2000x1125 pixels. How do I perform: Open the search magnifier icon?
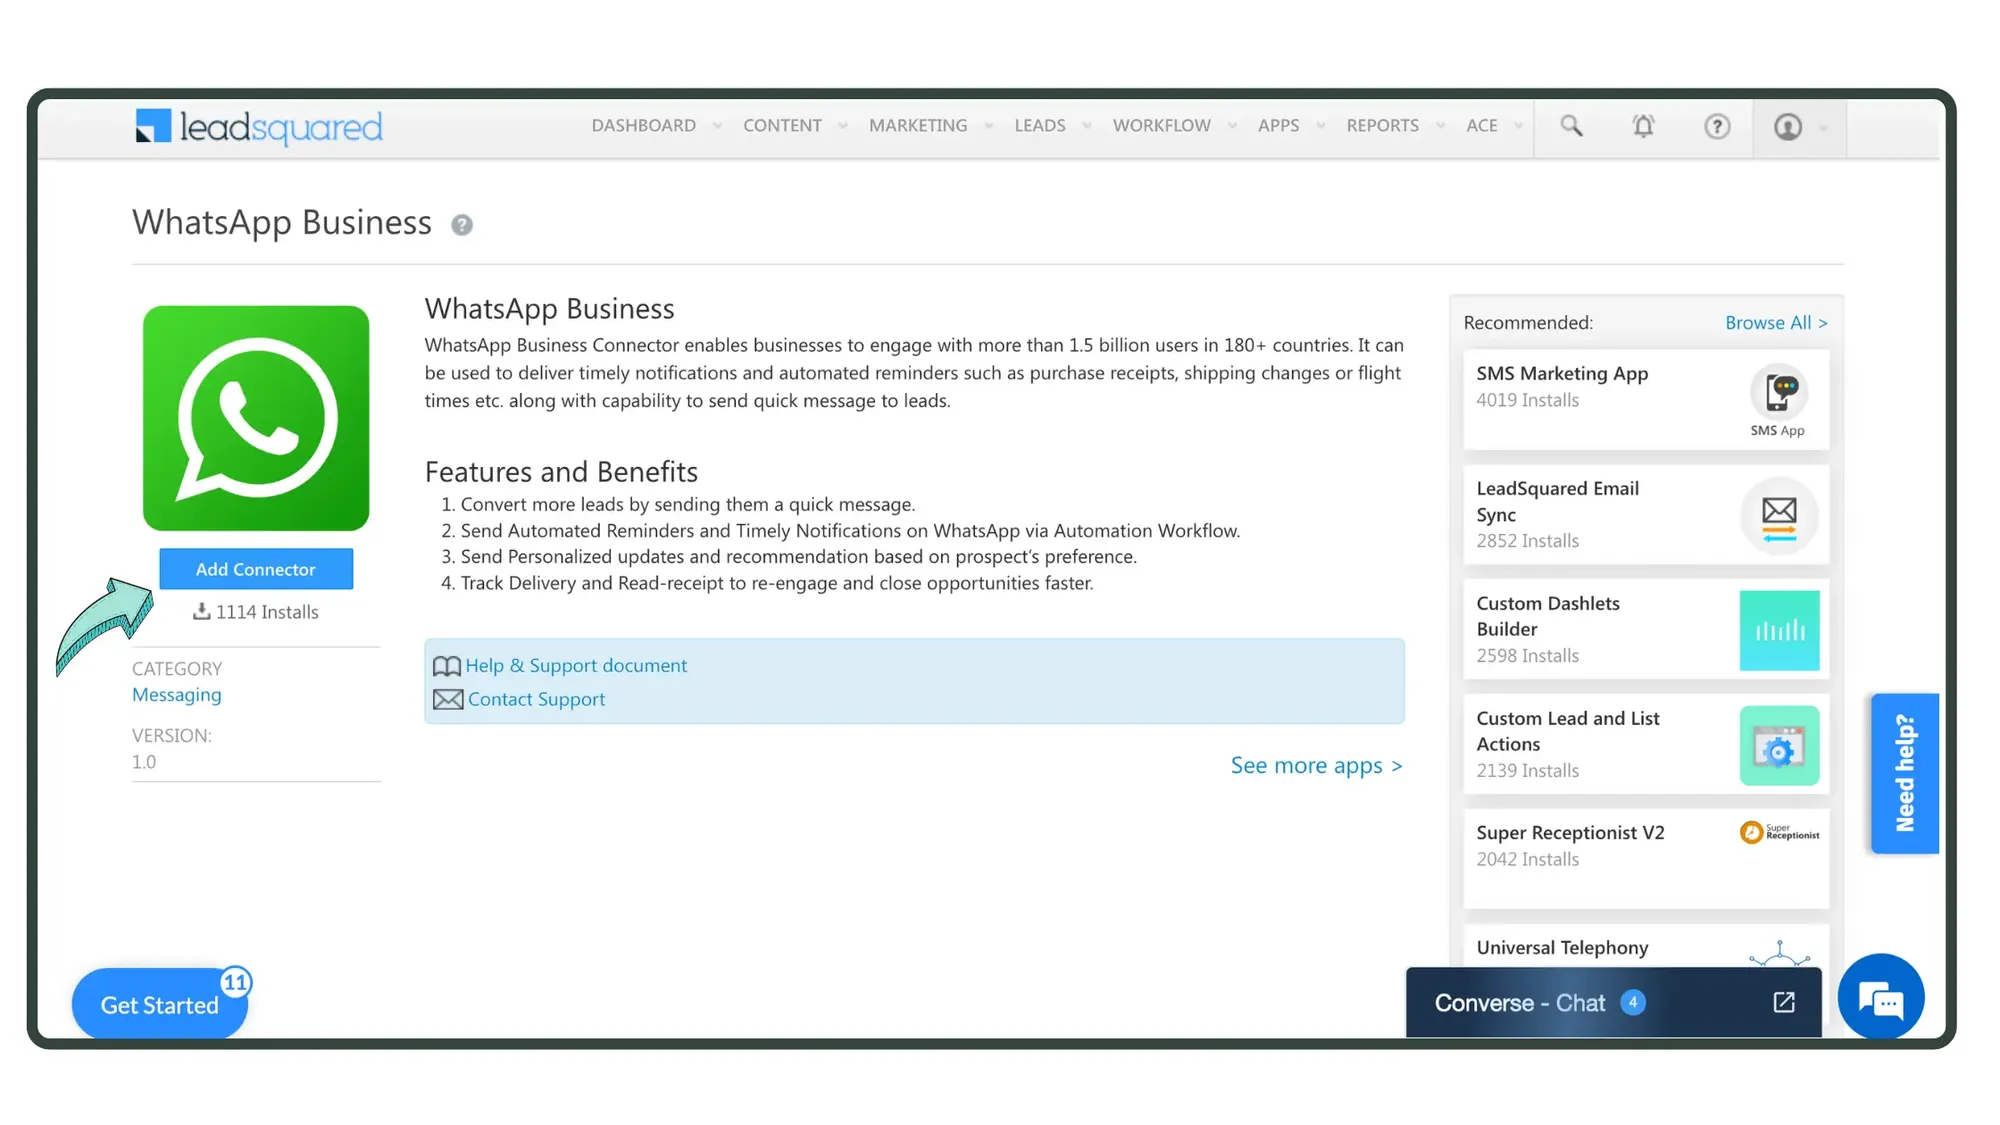1571,126
